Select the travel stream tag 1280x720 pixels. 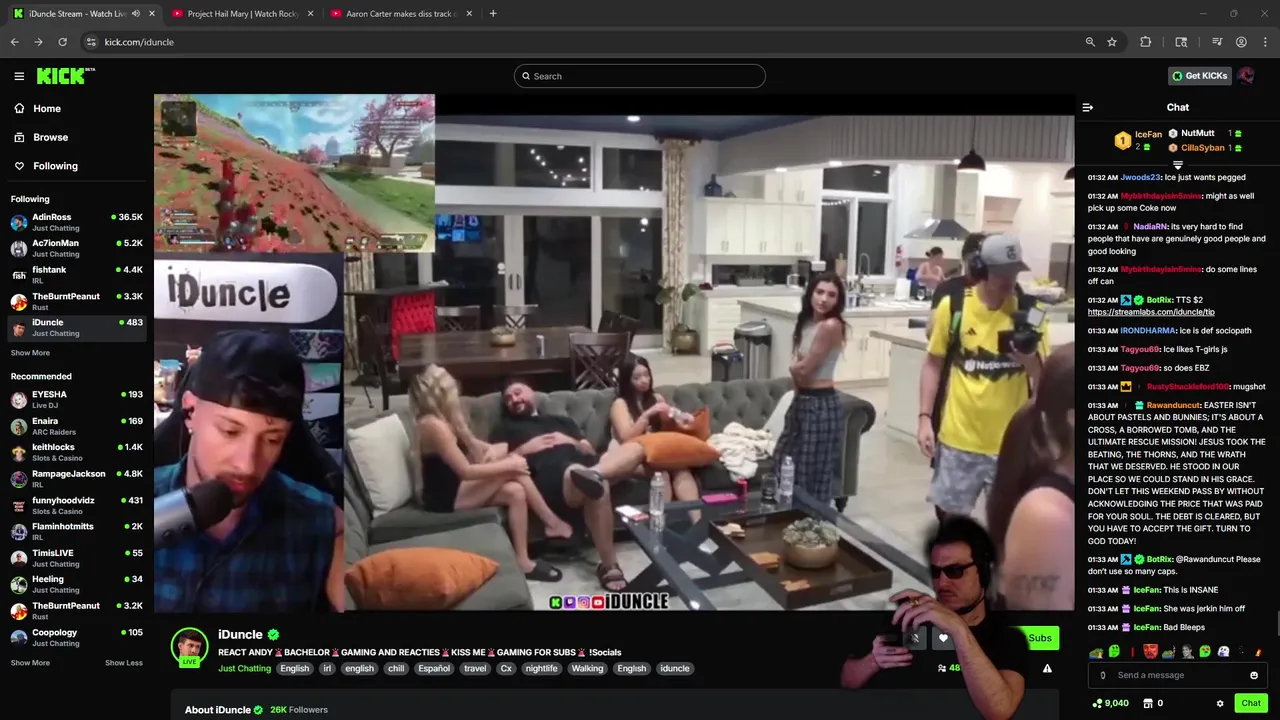[x=475, y=668]
